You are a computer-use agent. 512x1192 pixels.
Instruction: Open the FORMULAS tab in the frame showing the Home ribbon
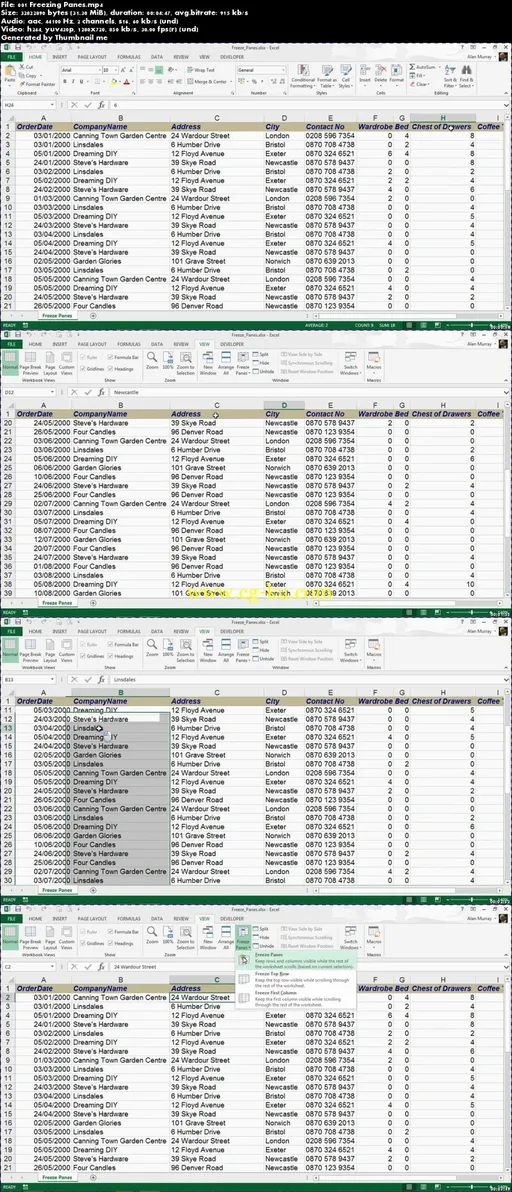pyautogui.click(x=128, y=56)
